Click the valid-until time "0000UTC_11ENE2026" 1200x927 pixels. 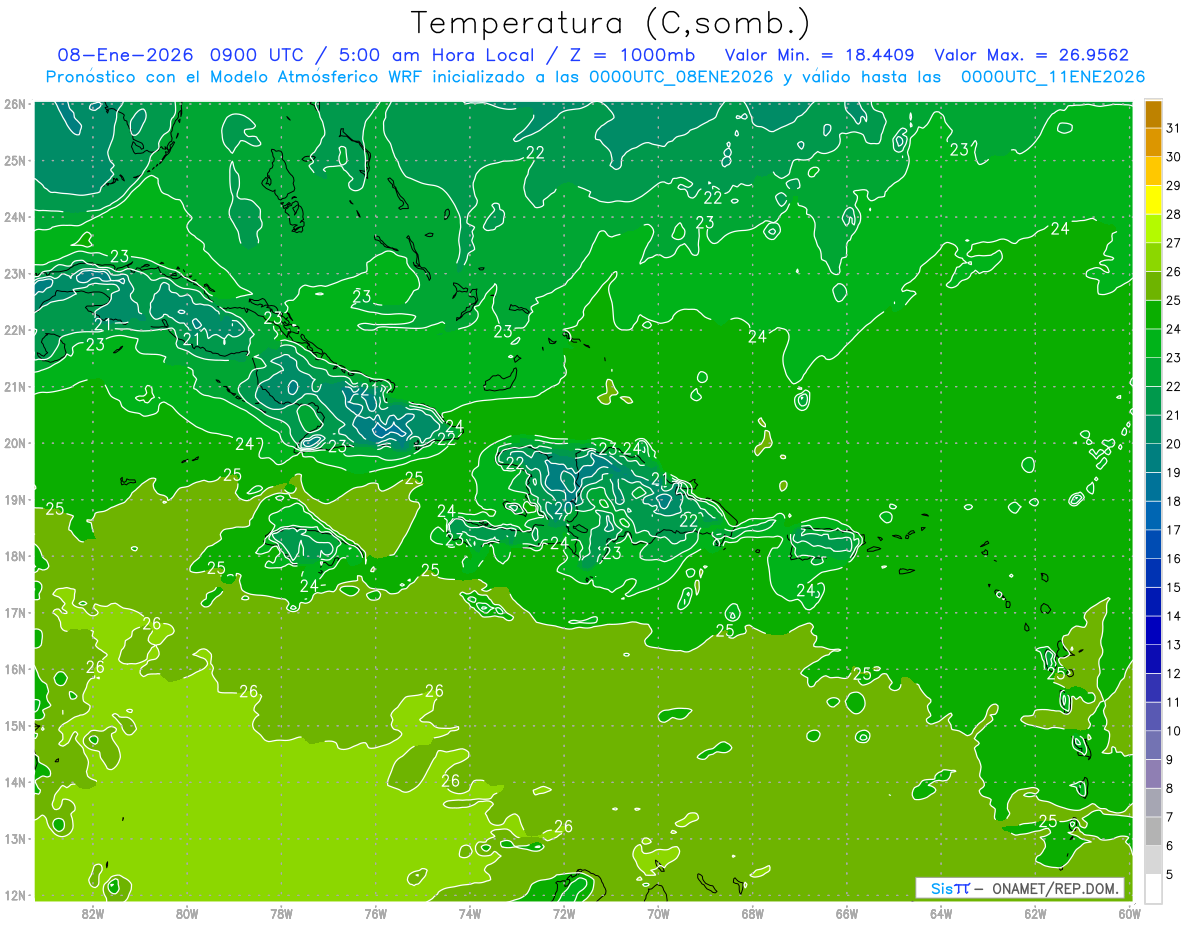[1052, 77]
